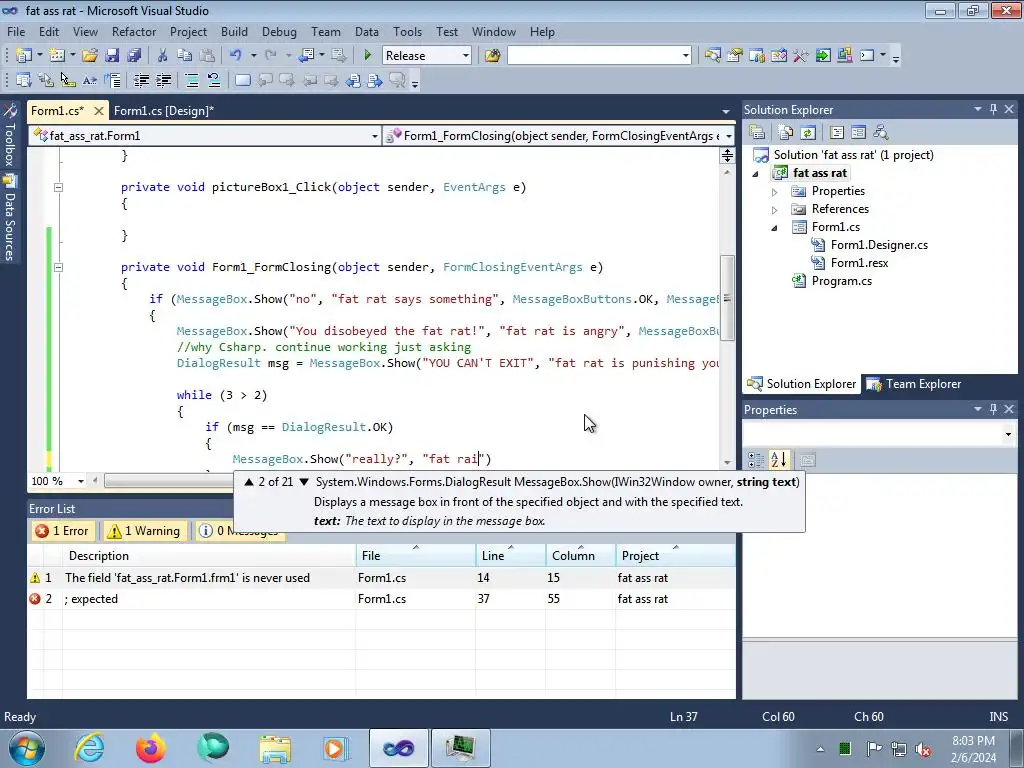This screenshot has height=768, width=1024.
Task: Show next overload with the down arrow in tooltip
Action: pyautogui.click(x=304, y=482)
